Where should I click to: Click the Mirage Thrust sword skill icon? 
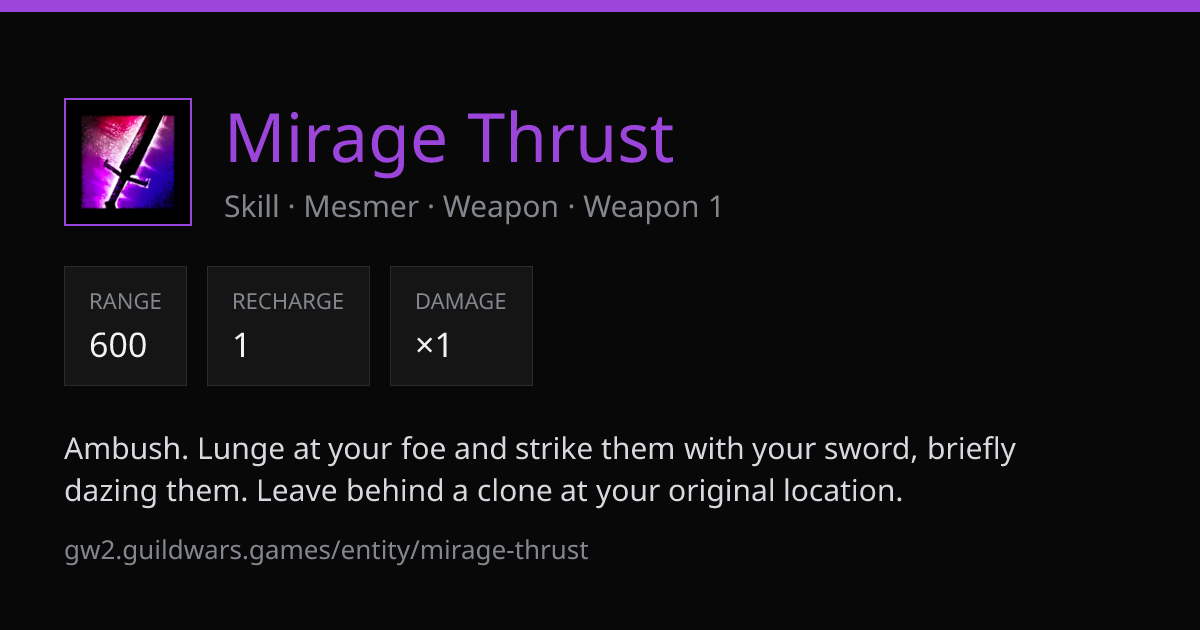click(128, 162)
